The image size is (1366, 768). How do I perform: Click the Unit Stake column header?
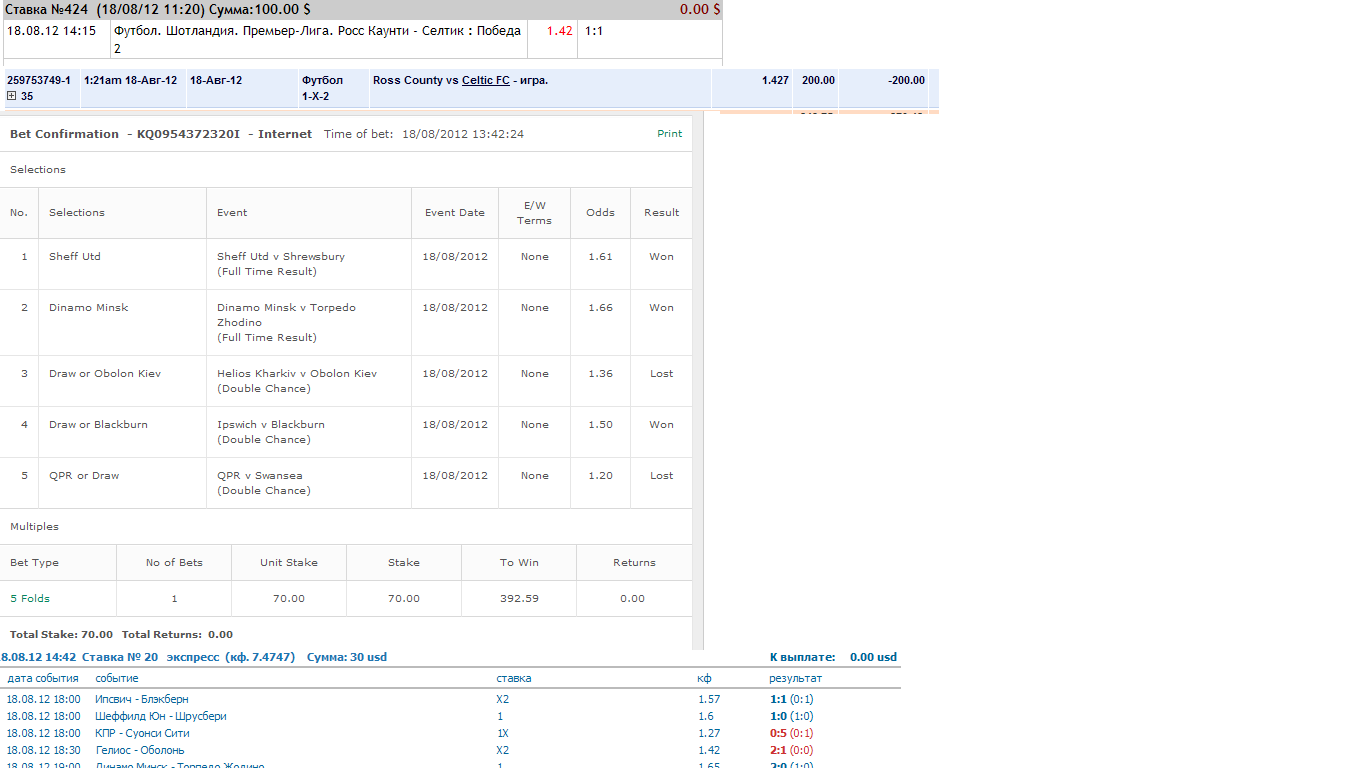click(x=289, y=563)
